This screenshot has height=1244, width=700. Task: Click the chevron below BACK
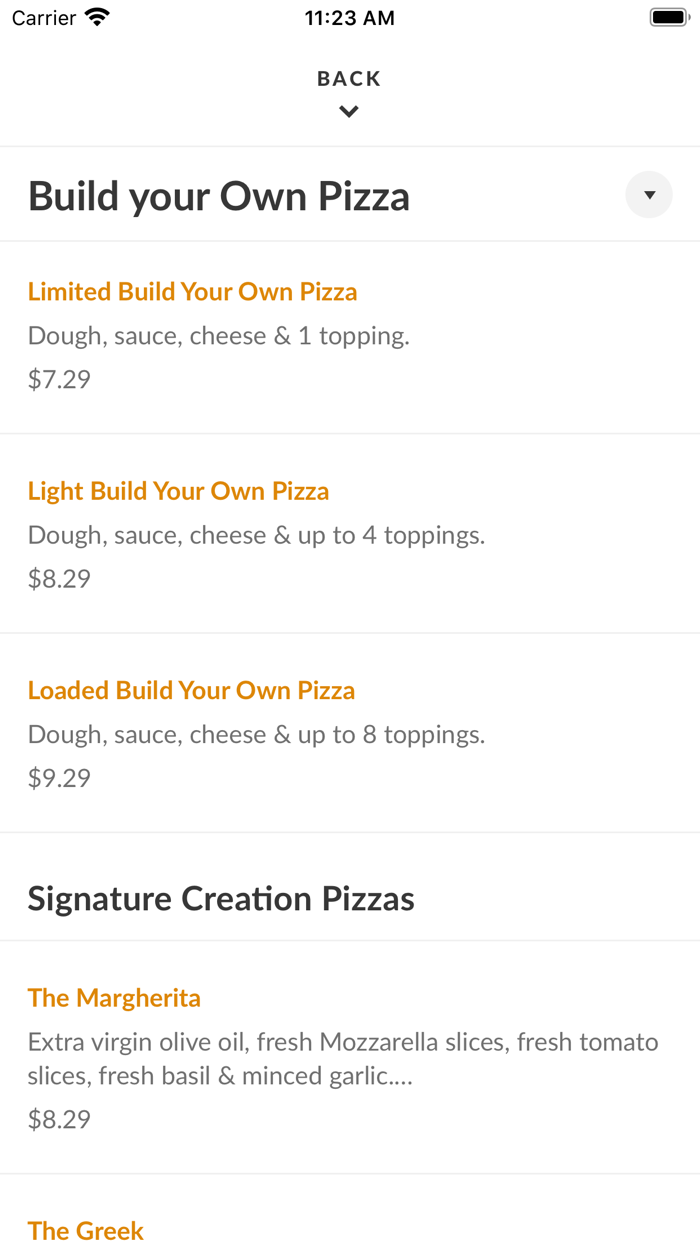click(348, 111)
